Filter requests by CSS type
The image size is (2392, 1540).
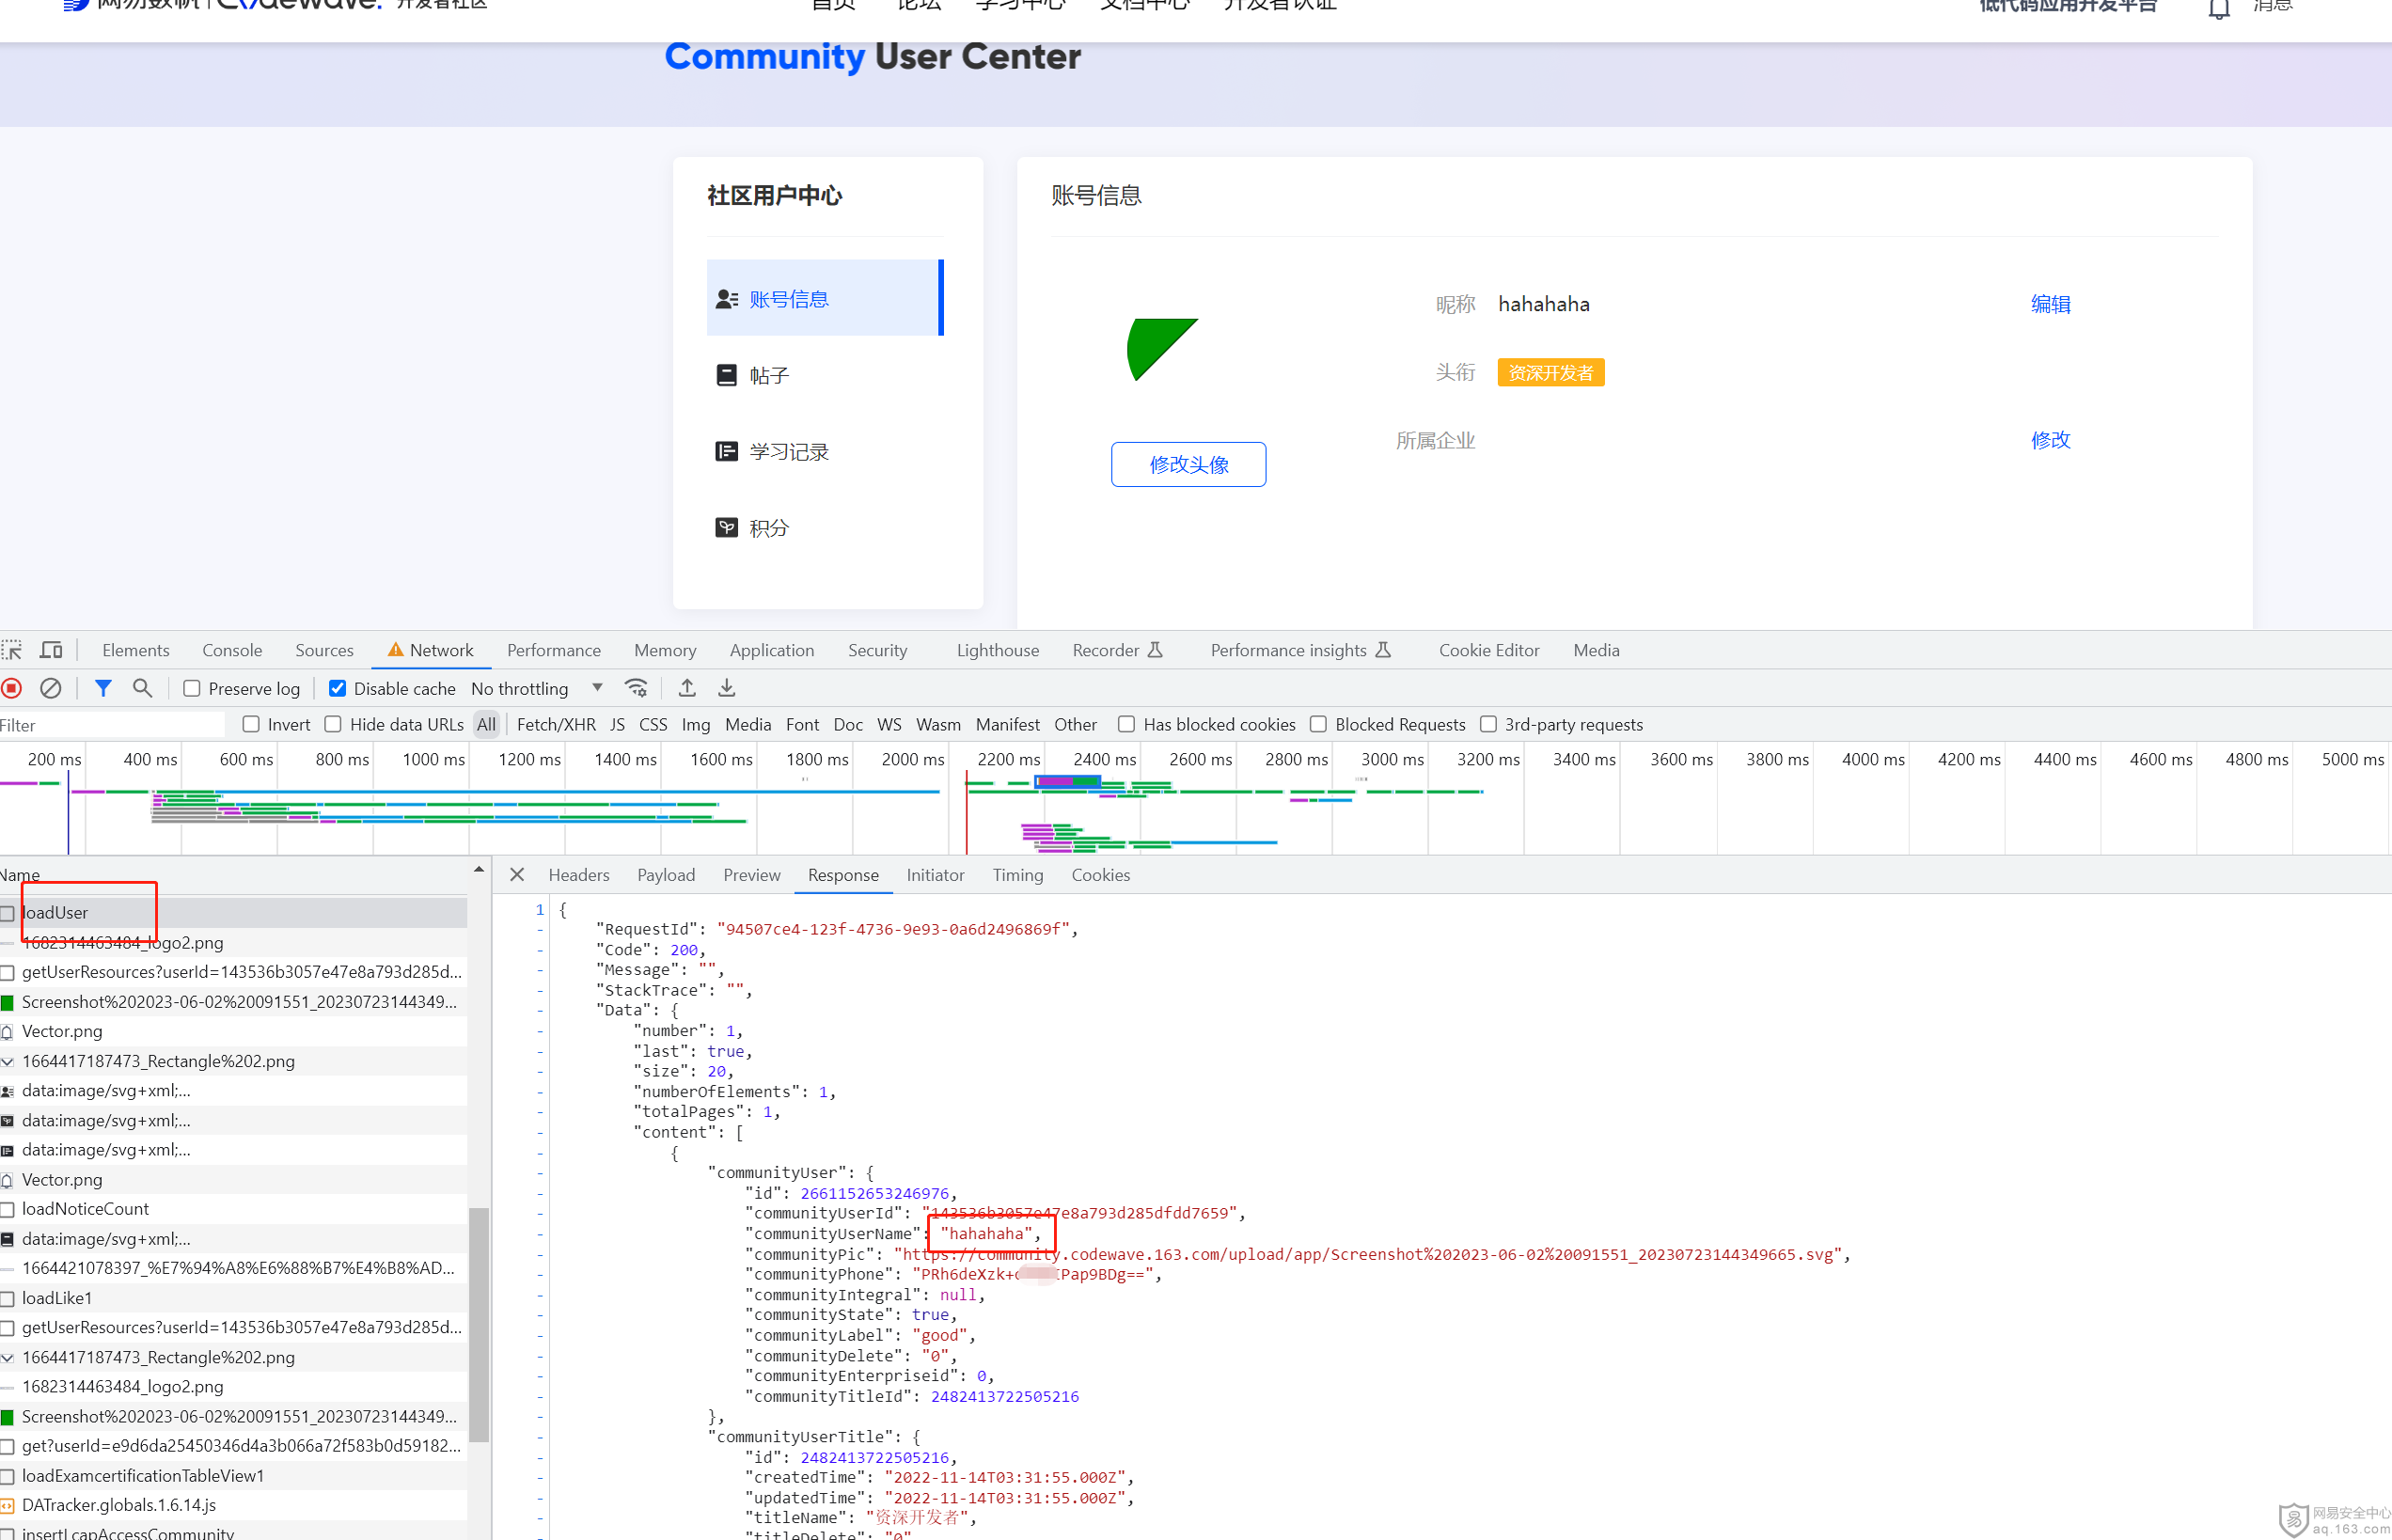653,724
